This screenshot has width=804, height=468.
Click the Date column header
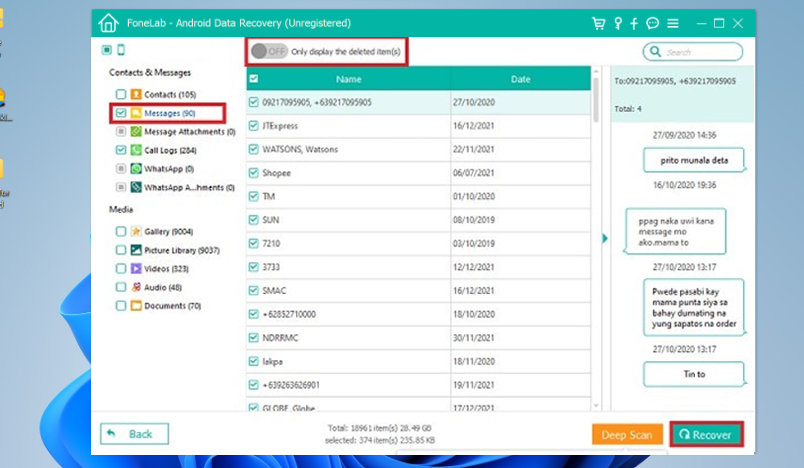click(520, 79)
